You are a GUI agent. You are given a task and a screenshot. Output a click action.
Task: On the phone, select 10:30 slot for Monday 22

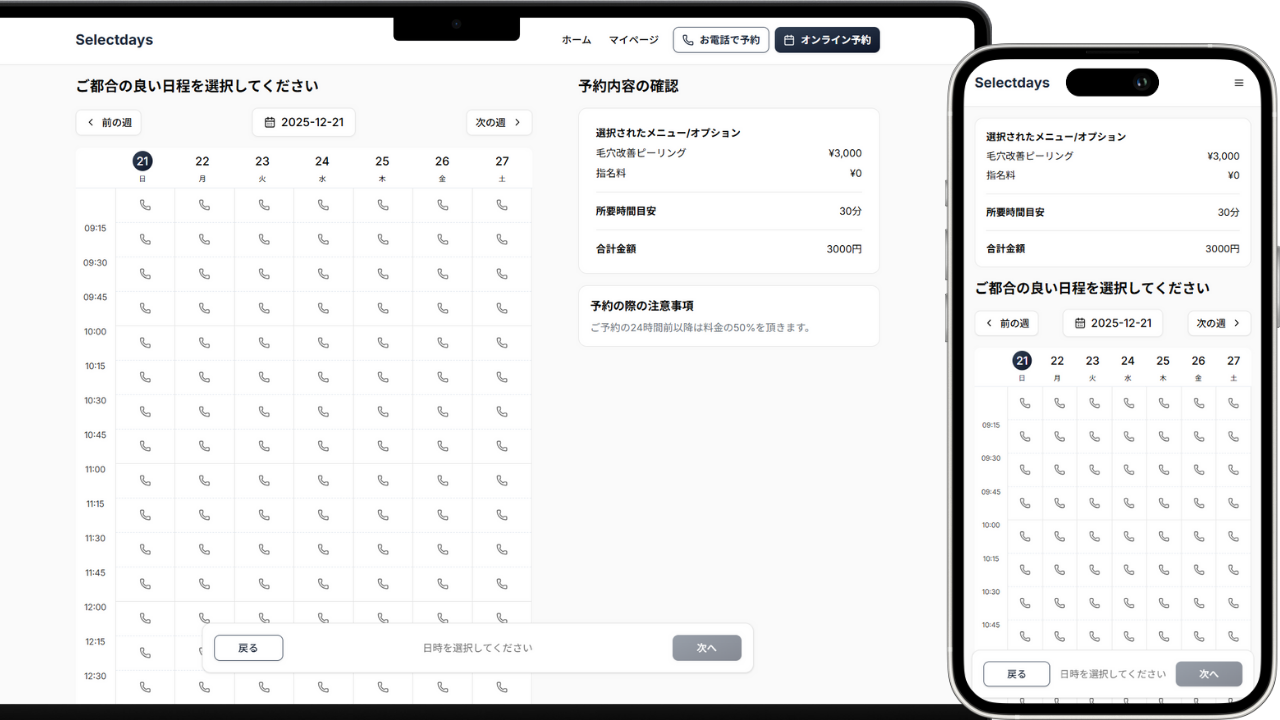click(1059, 603)
